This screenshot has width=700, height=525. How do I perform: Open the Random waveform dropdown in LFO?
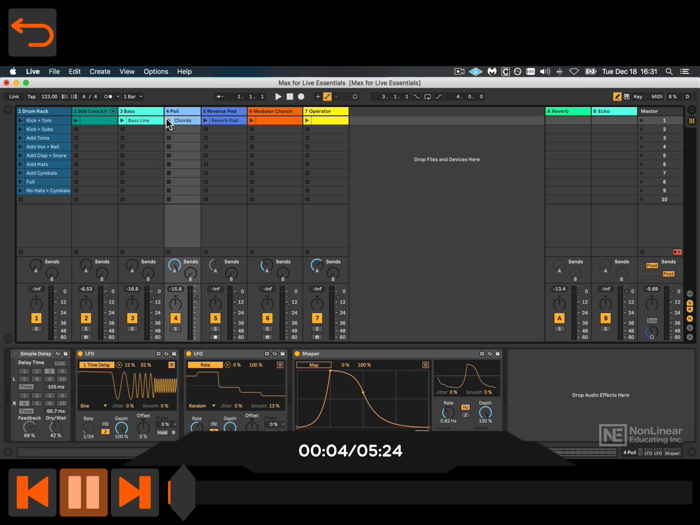(202, 406)
